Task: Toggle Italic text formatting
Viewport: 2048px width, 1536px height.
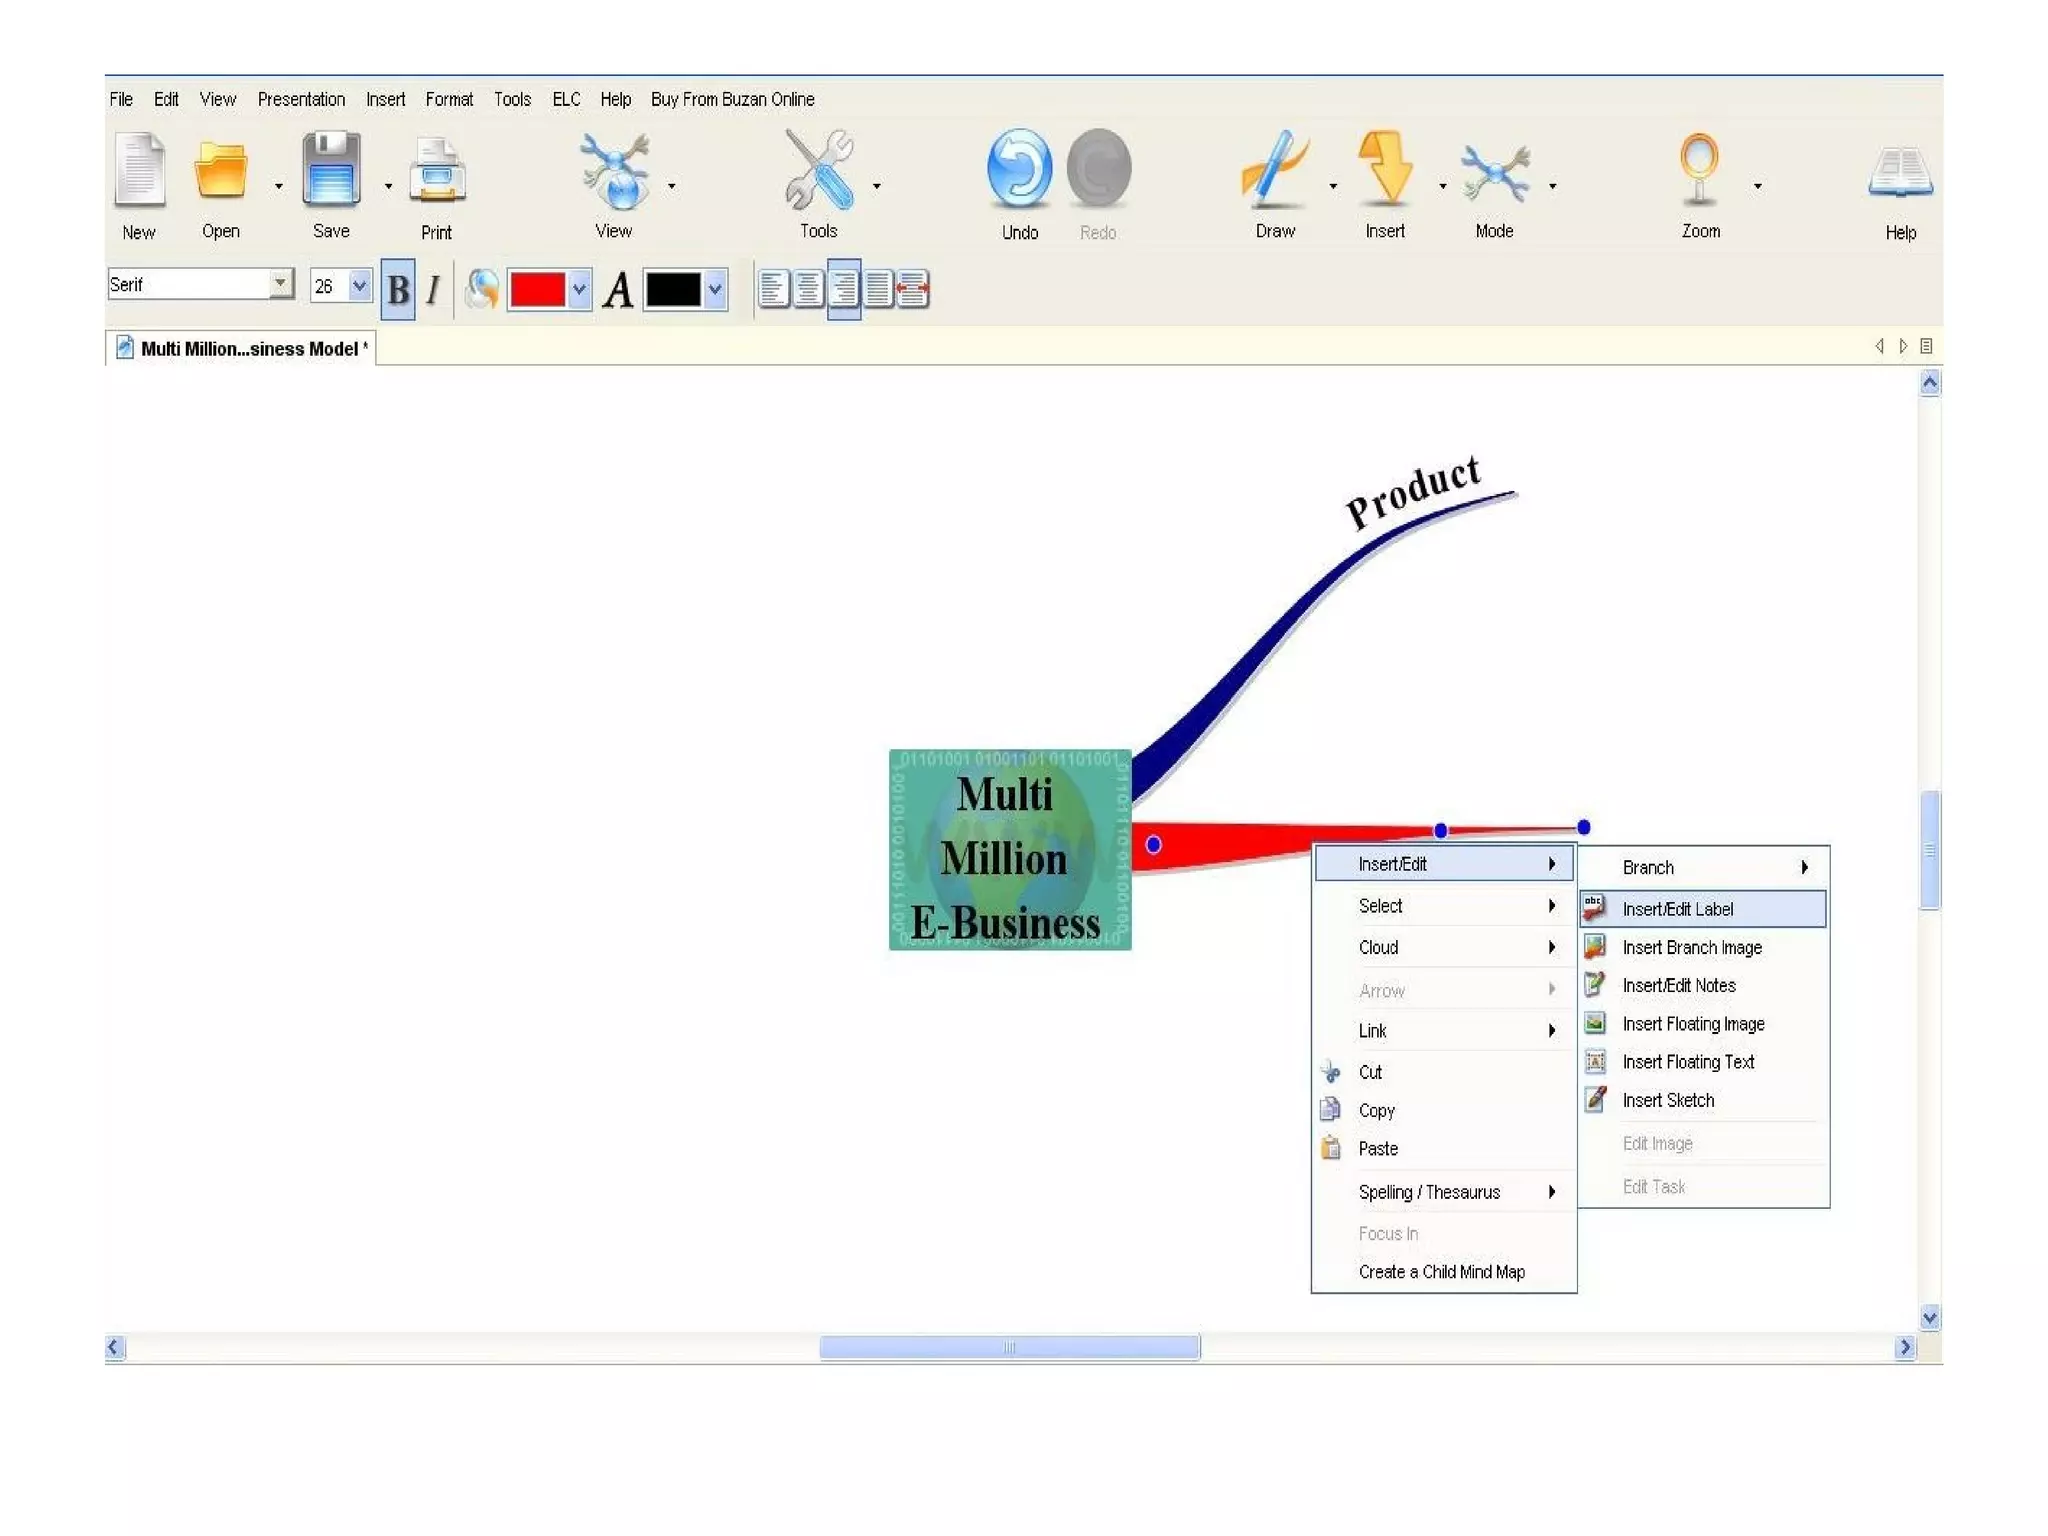Action: click(433, 290)
